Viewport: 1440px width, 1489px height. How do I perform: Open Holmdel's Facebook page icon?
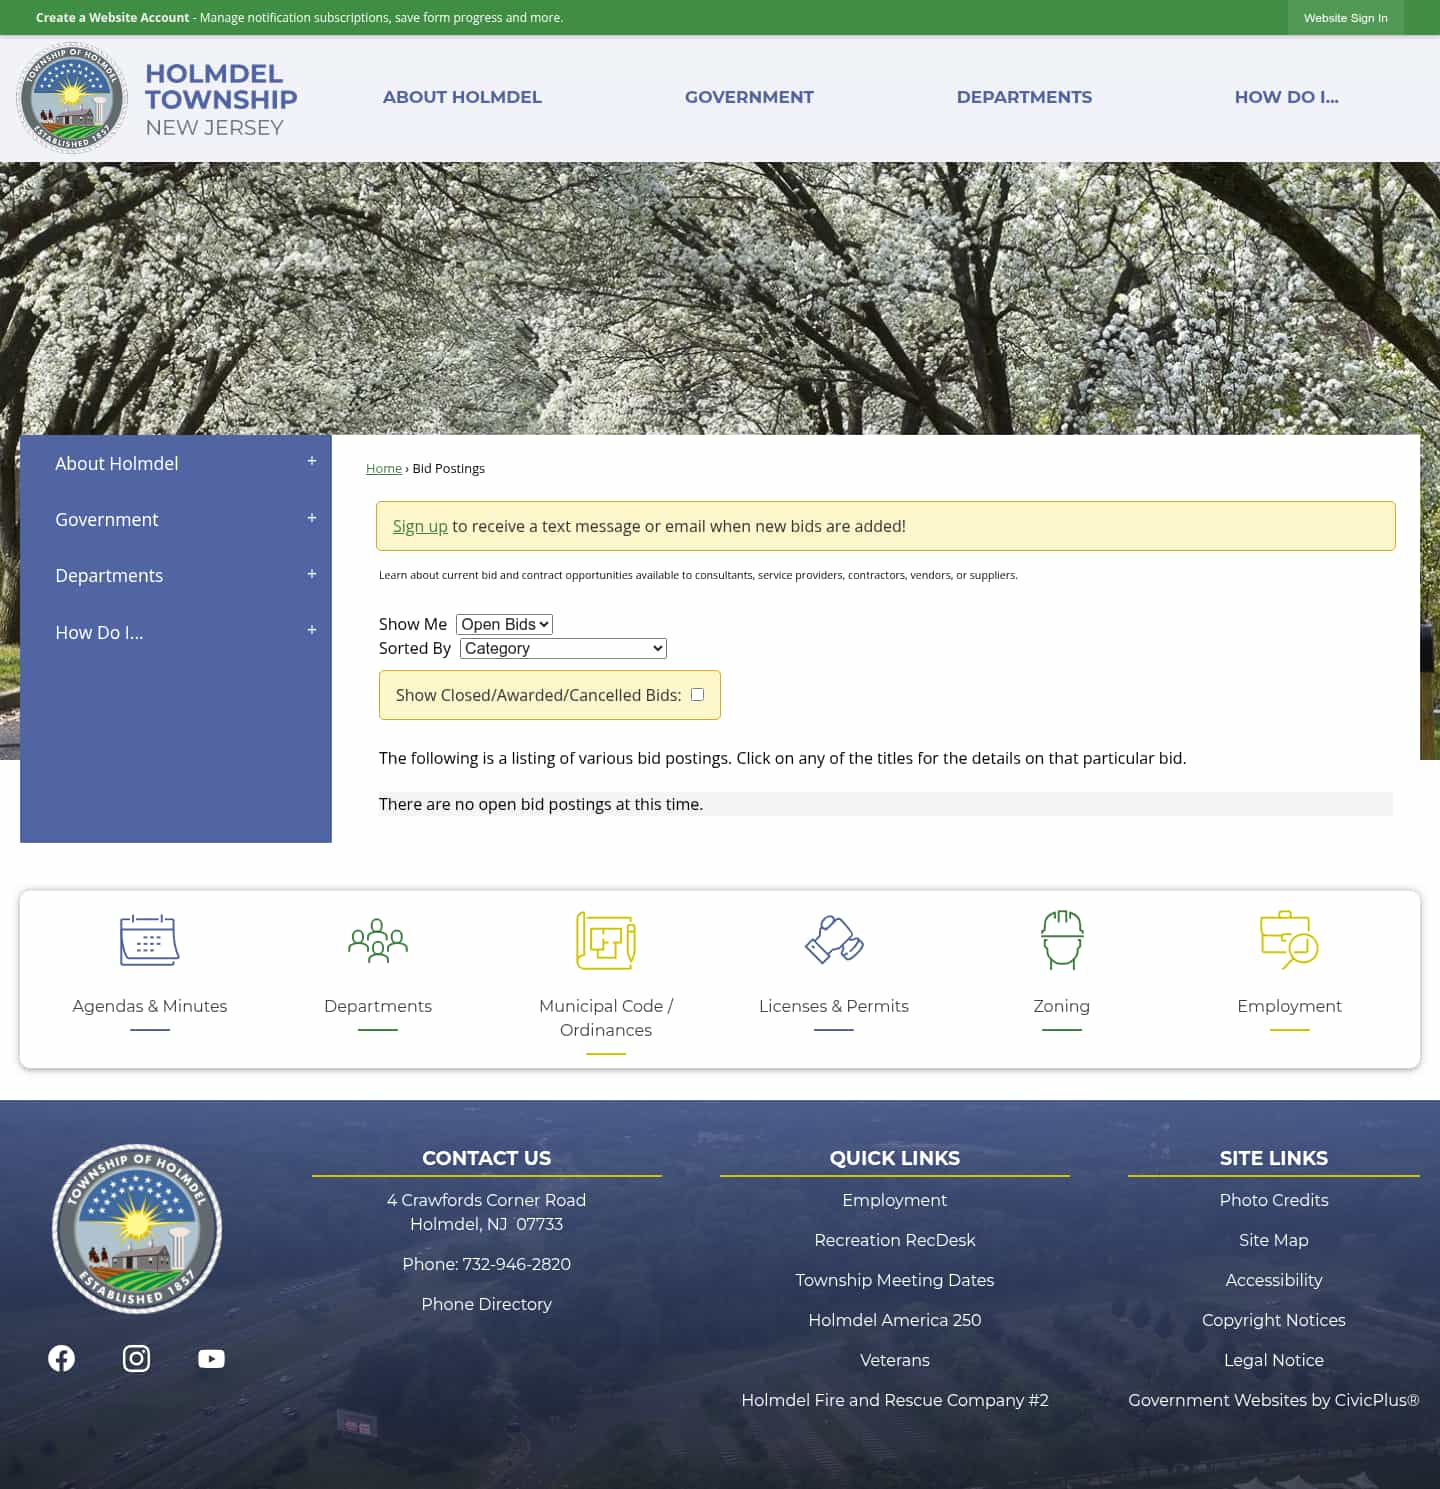pos(61,1358)
